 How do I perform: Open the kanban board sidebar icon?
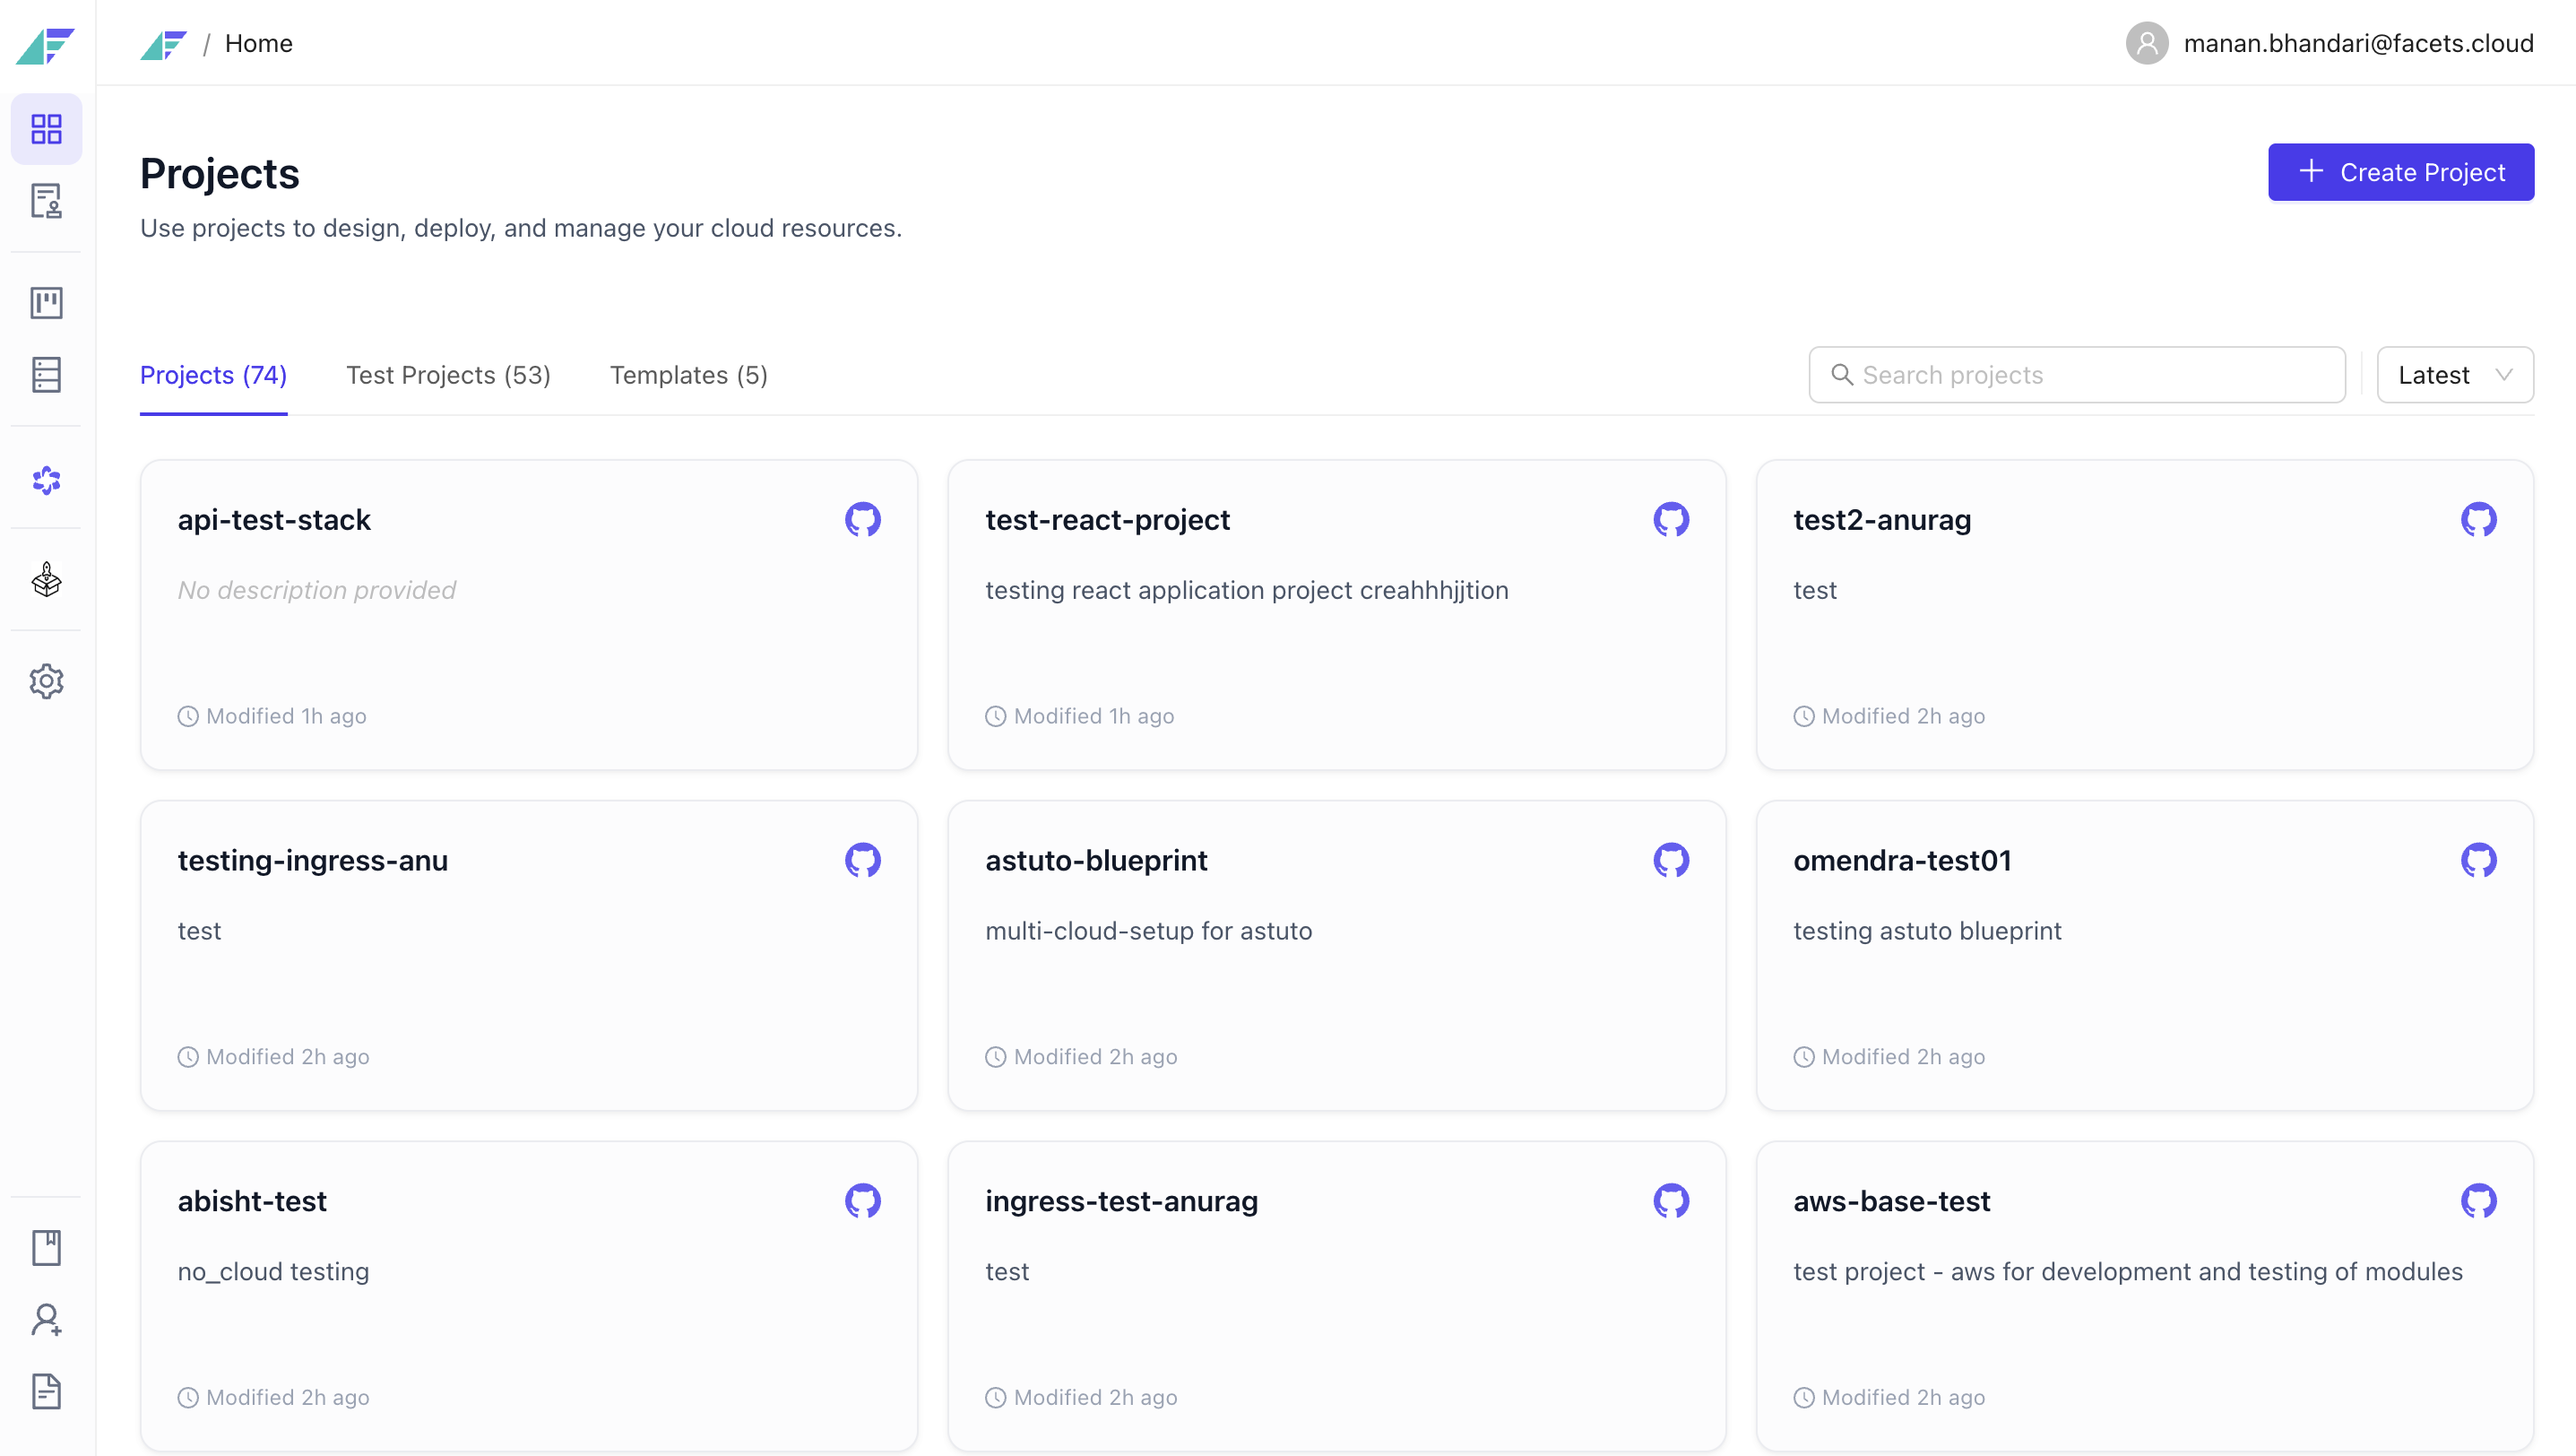click(x=46, y=303)
